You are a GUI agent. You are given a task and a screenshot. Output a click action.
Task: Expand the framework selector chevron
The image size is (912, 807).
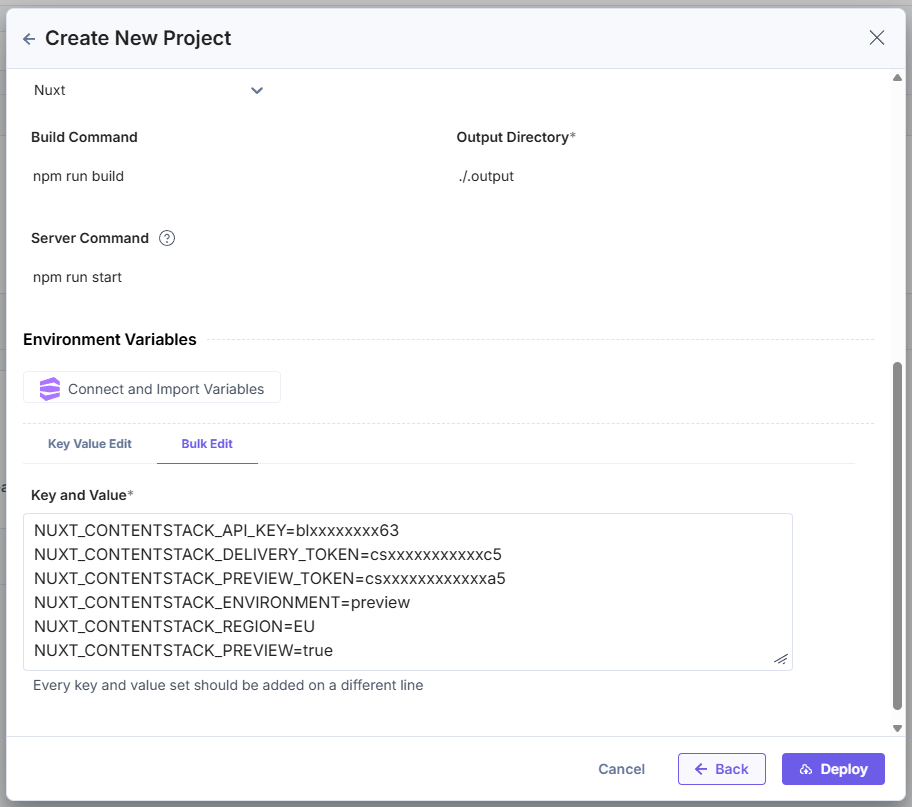point(257,90)
